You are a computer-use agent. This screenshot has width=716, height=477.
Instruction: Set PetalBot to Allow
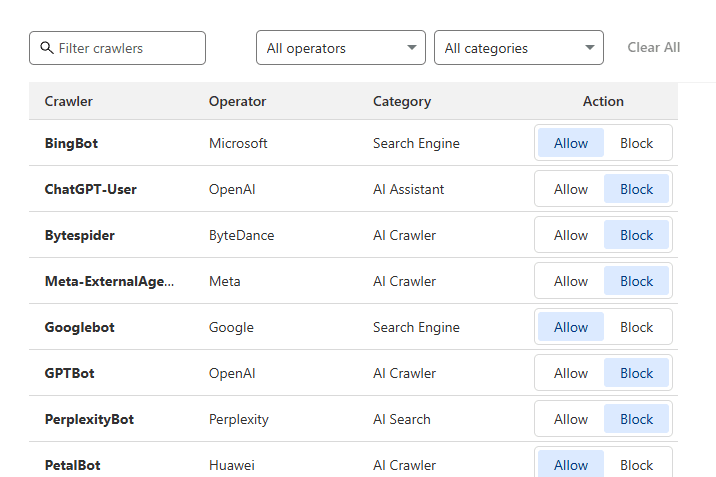tap(571, 465)
